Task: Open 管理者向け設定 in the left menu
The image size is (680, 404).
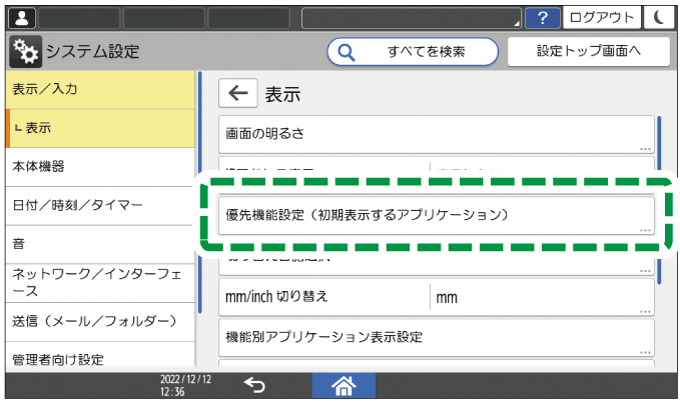Action: 100,357
